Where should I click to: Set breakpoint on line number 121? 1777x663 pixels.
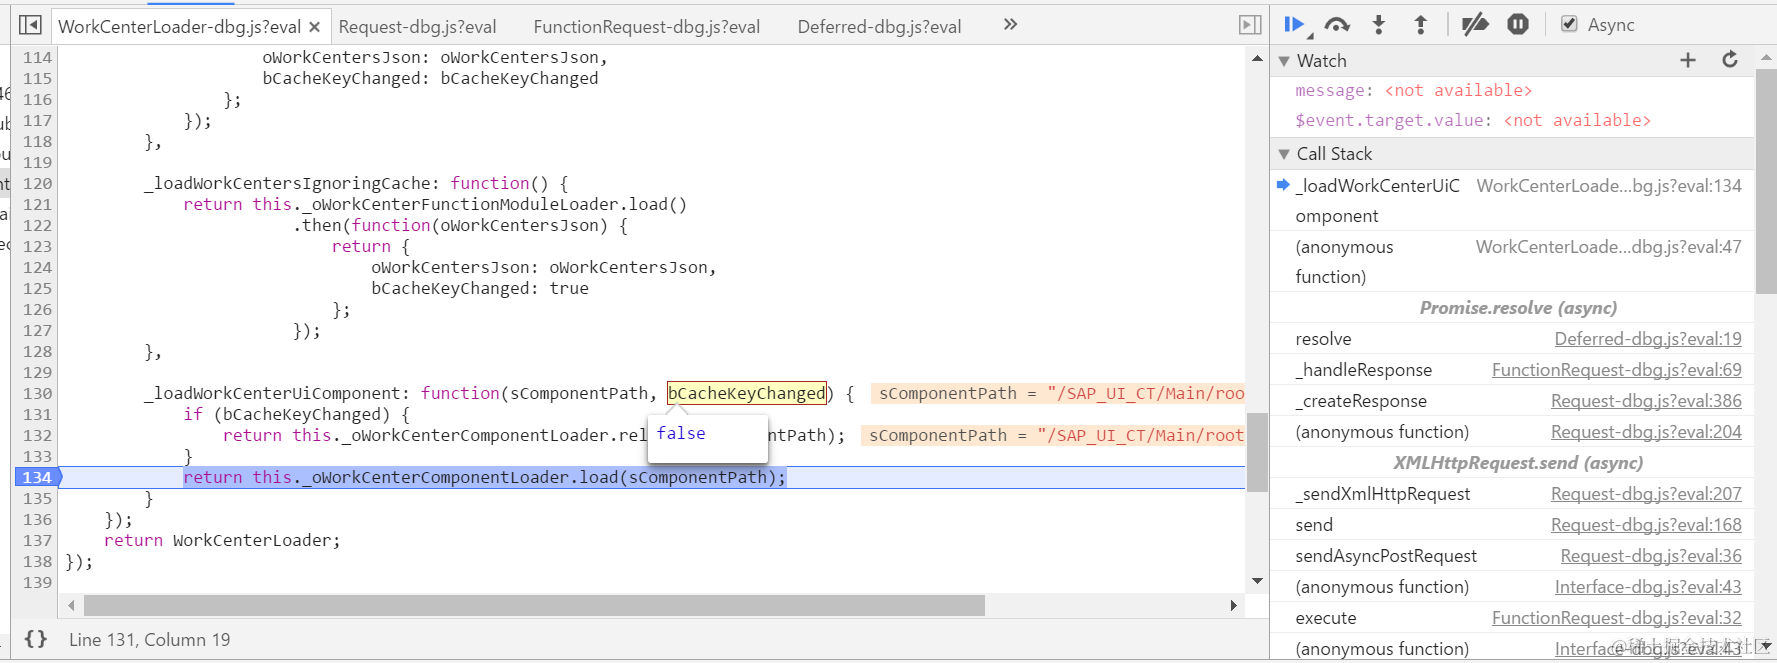(x=38, y=204)
